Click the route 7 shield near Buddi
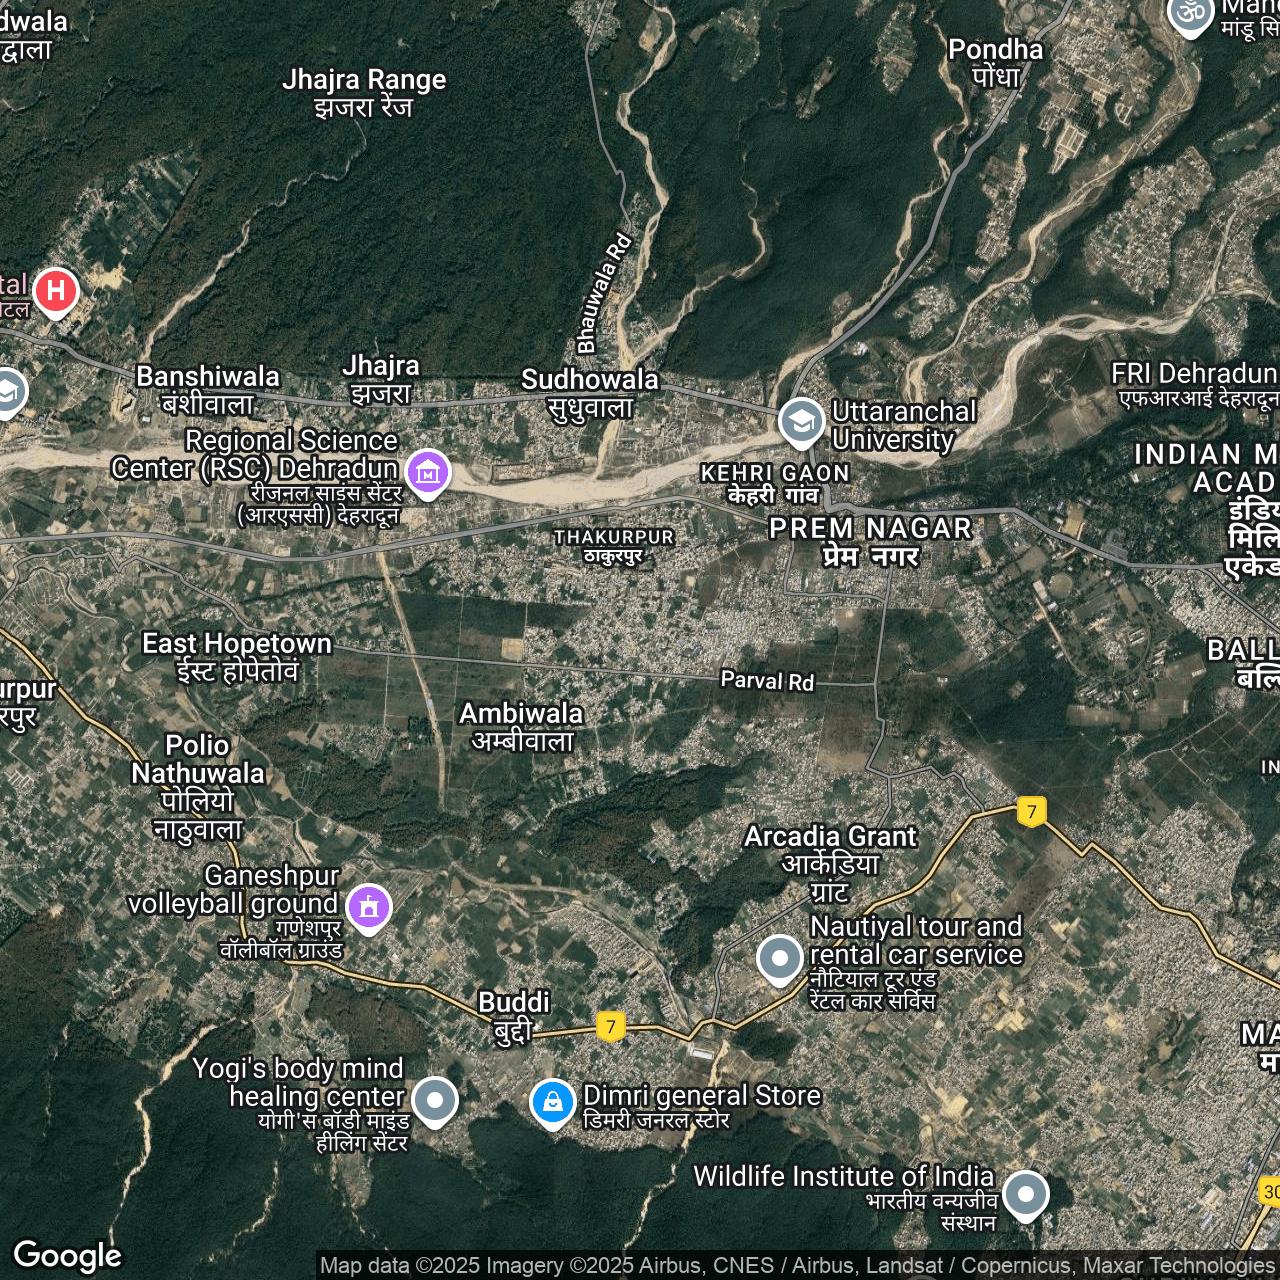The image size is (1280, 1280). 611,1026
